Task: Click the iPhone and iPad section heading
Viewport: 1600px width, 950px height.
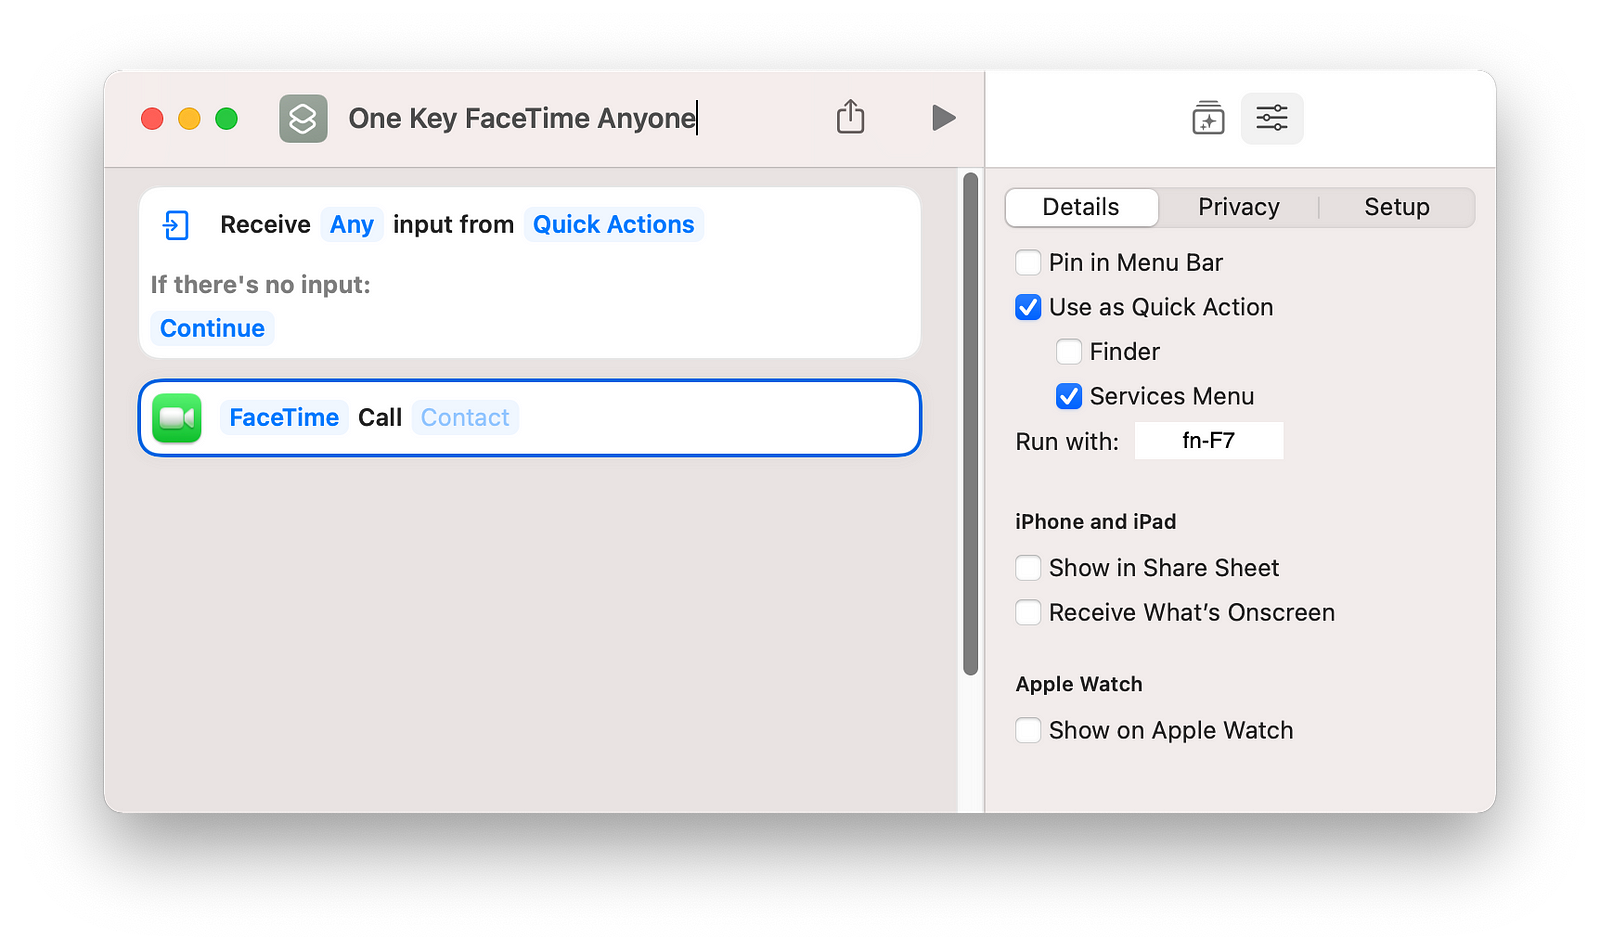Action: [1096, 522]
